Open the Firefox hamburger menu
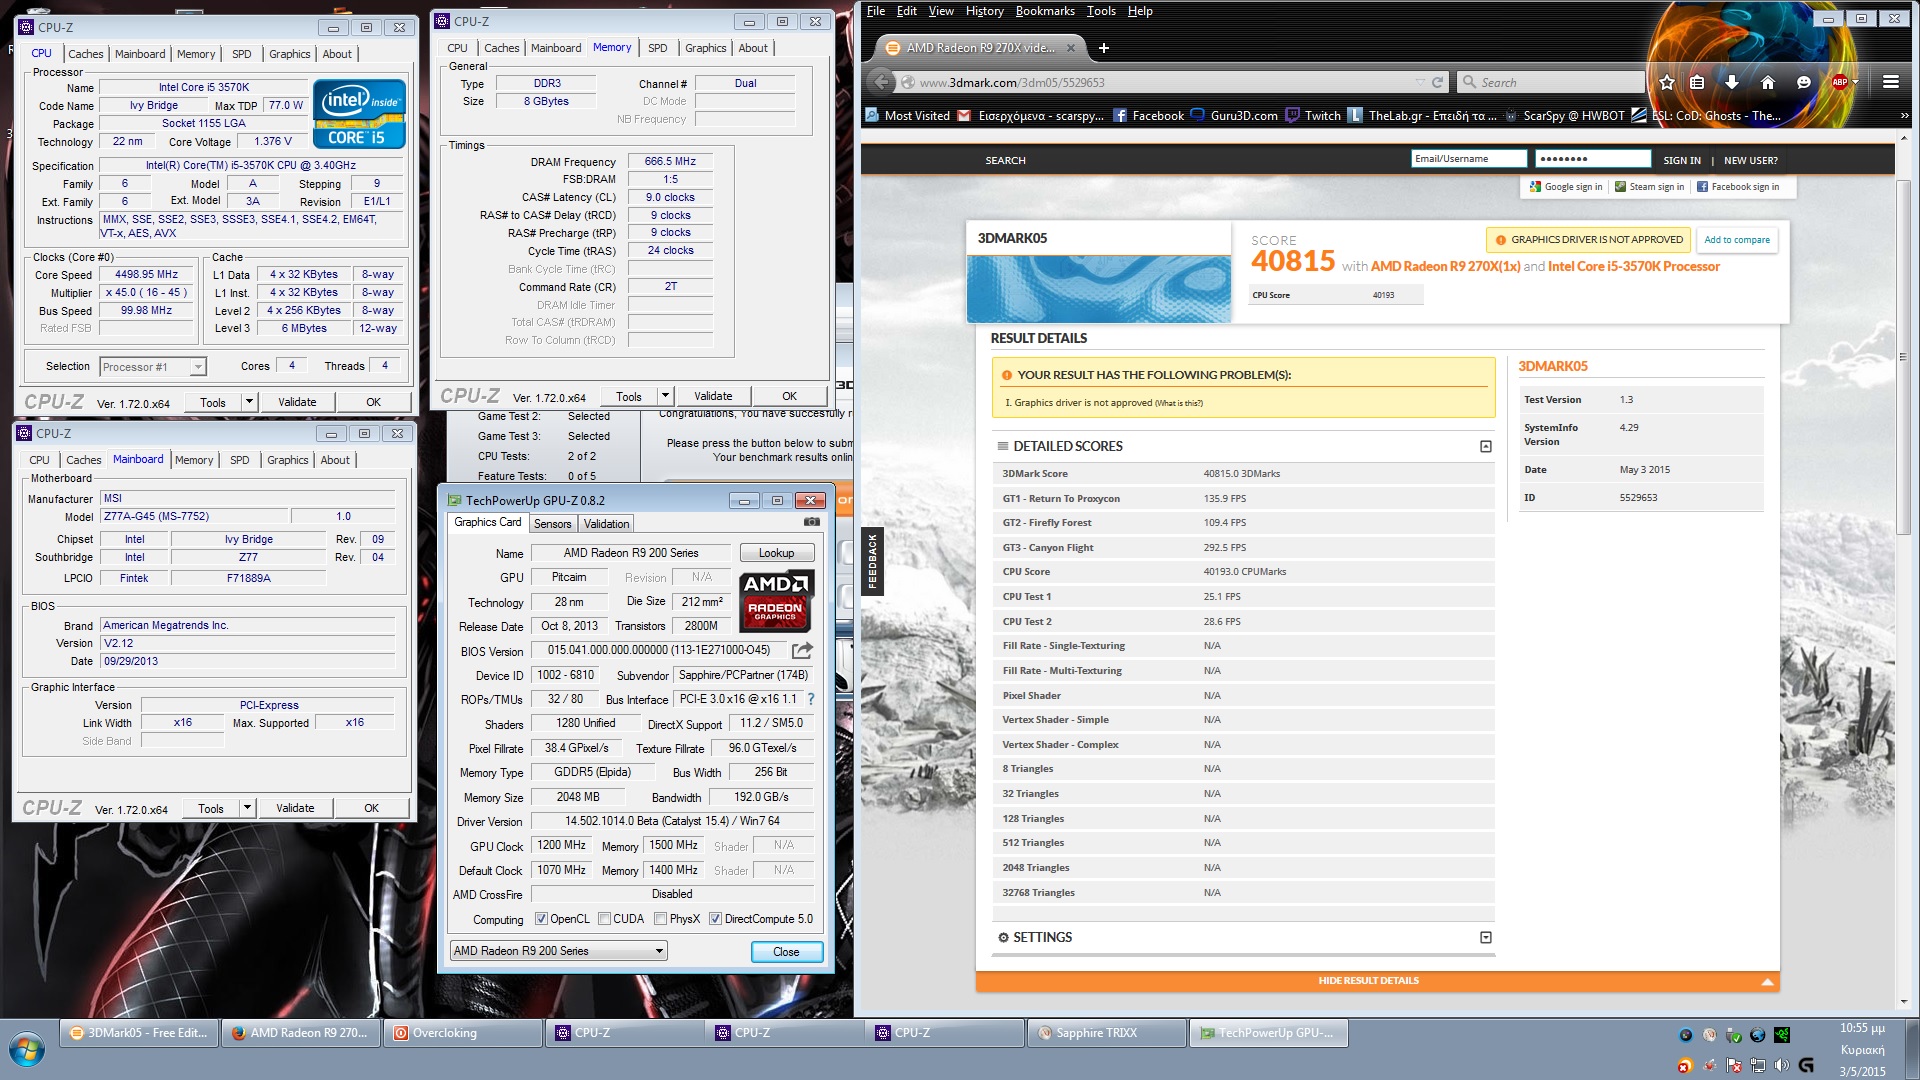Screen dimensions: 1920x1080 [1891, 82]
